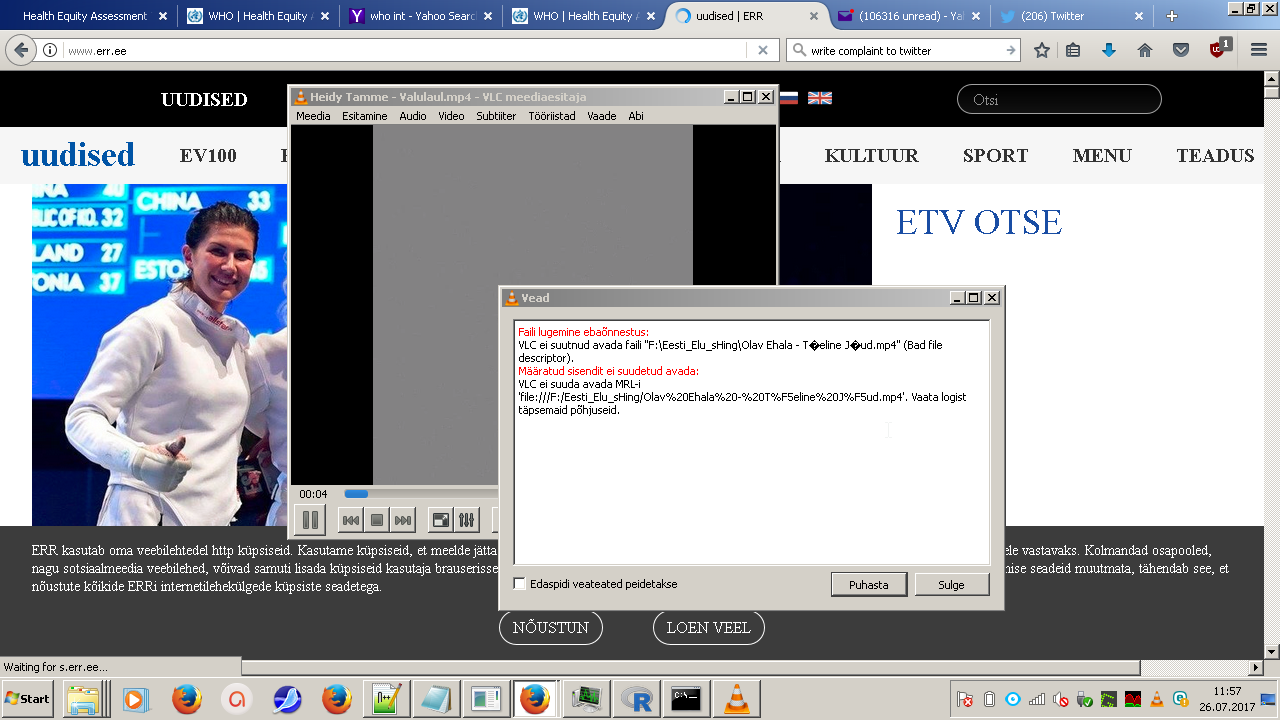Click the Puhasta button in error dialog
The height and width of the screenshot is (720, 1280).
[868, 585]
